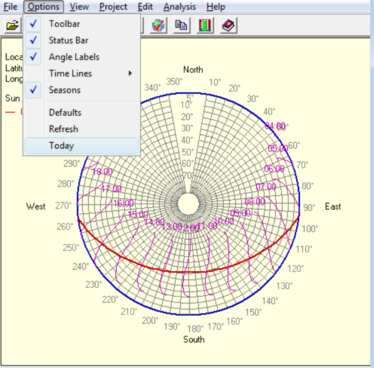Click the 90° azimuth label
Image resolution: width=374 pixels, height=368 pixels.
[309, 207]
